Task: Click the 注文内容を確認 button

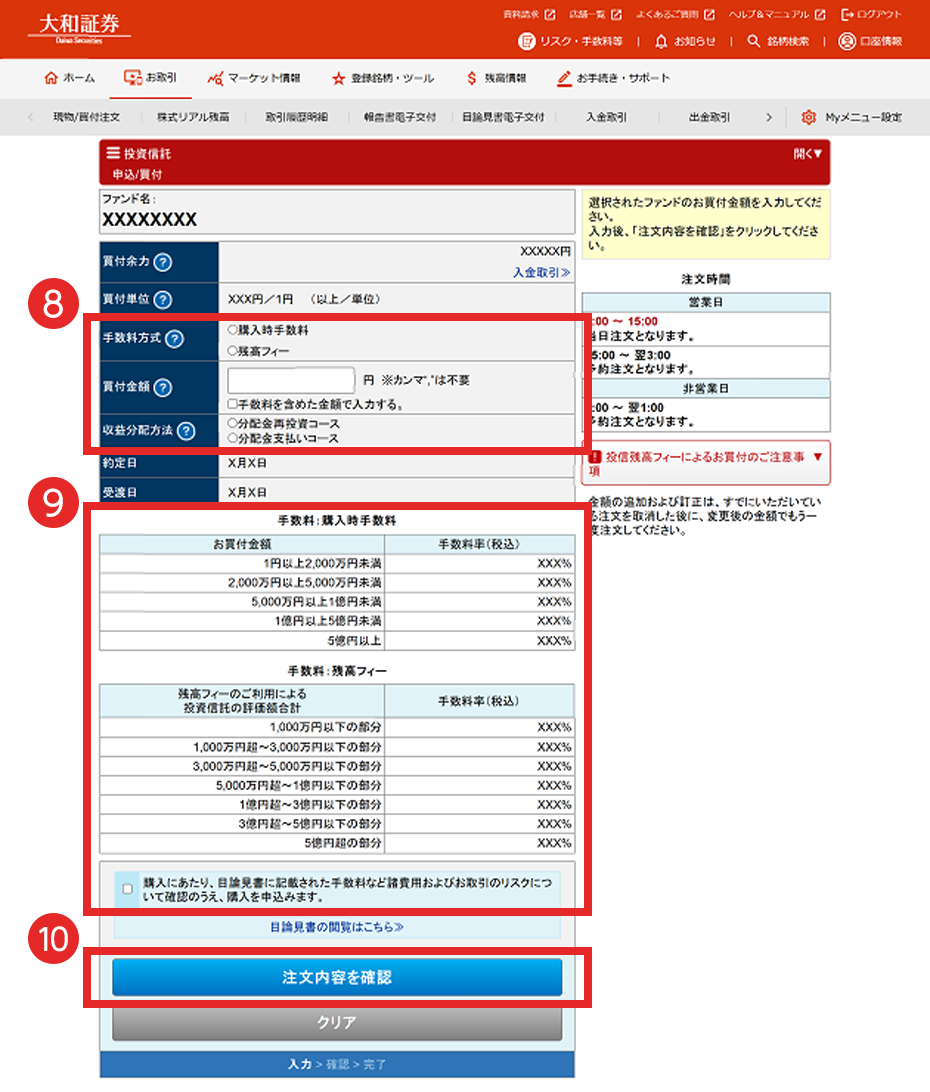Action: click(x=337, y=978)
